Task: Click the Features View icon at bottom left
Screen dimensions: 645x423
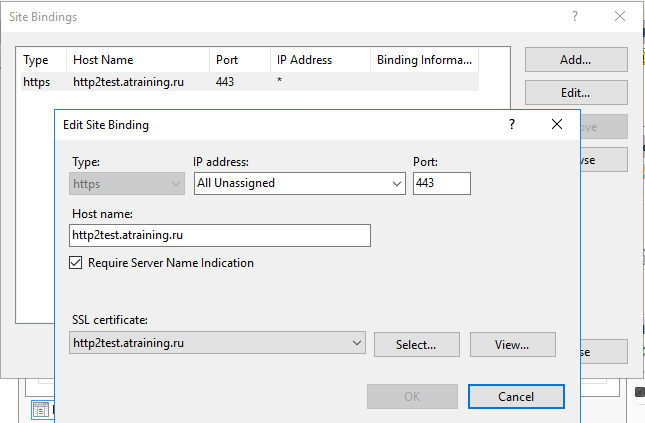Action: pyautogui.click(x=41, y=409)
